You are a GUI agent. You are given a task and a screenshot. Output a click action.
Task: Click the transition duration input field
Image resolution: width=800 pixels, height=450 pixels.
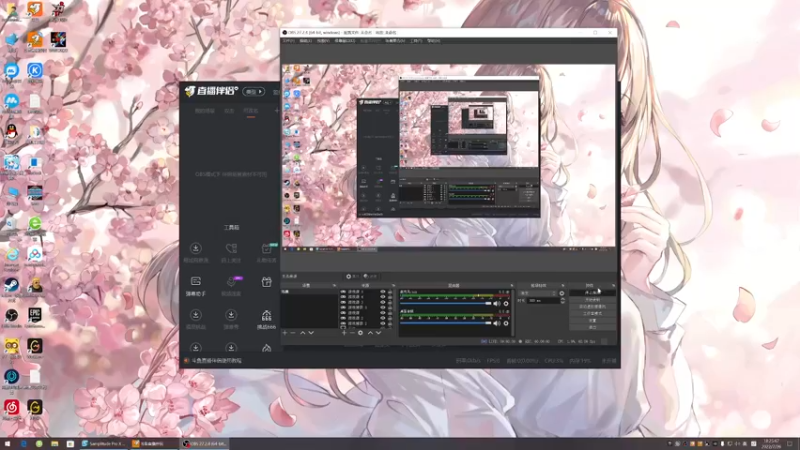click(543, 301)
